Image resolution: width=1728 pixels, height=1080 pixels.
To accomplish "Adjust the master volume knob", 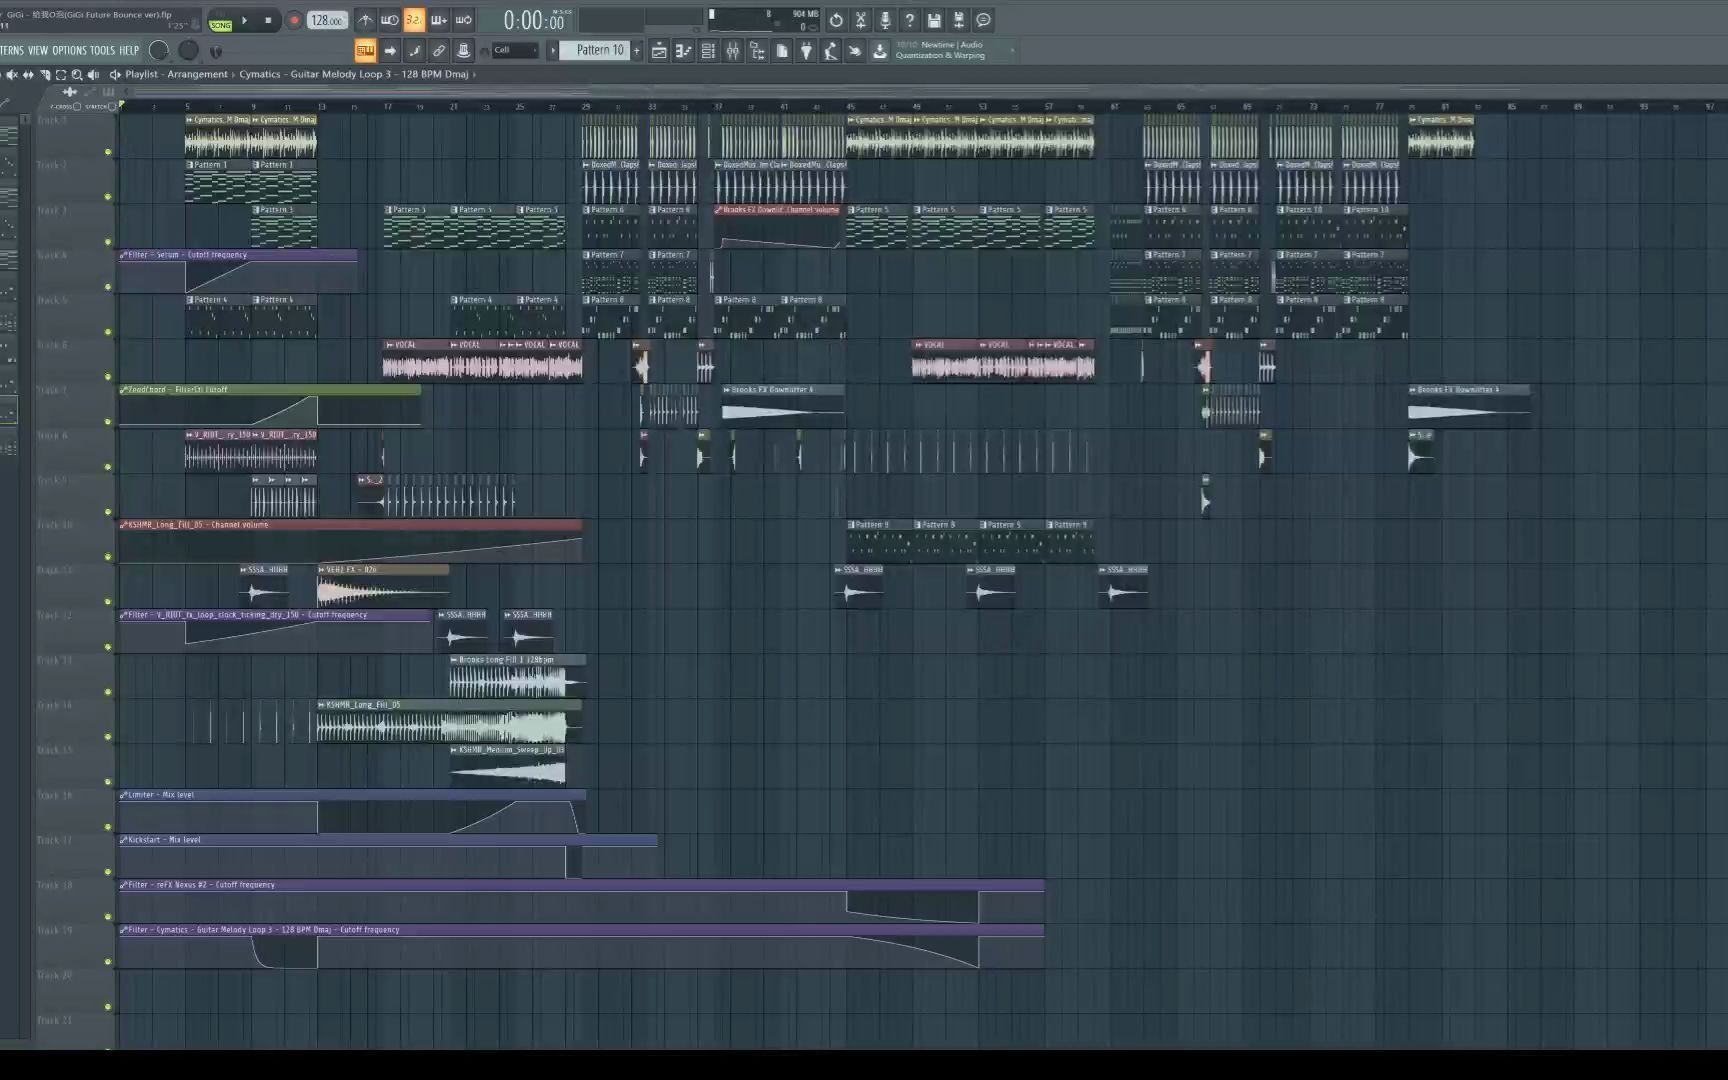I will (x=159, y=50).
